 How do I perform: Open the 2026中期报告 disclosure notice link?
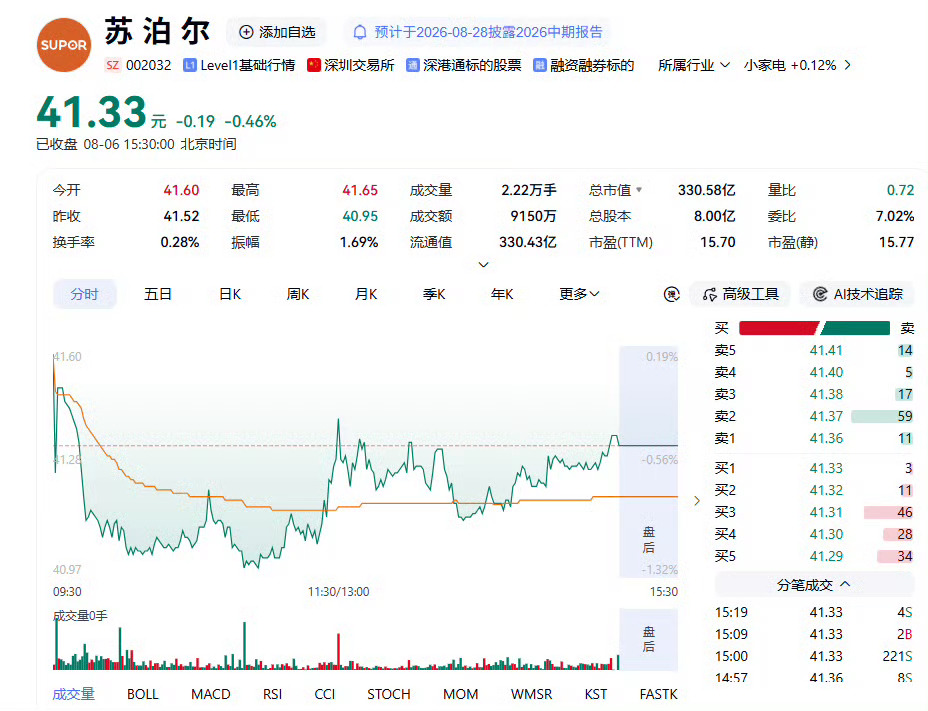[x=479, y=32]
